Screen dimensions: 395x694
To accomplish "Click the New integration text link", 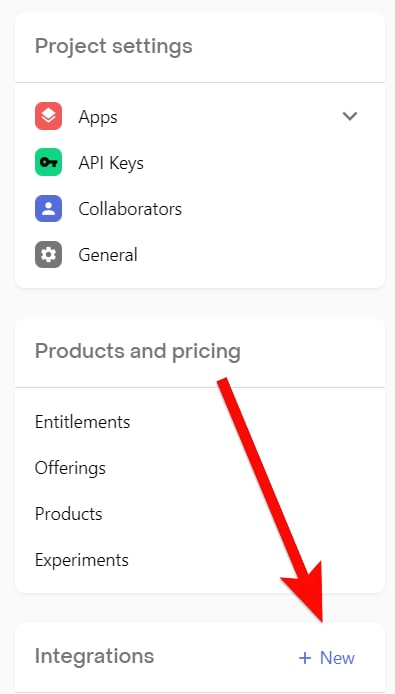I will click(x=337, y=658).
